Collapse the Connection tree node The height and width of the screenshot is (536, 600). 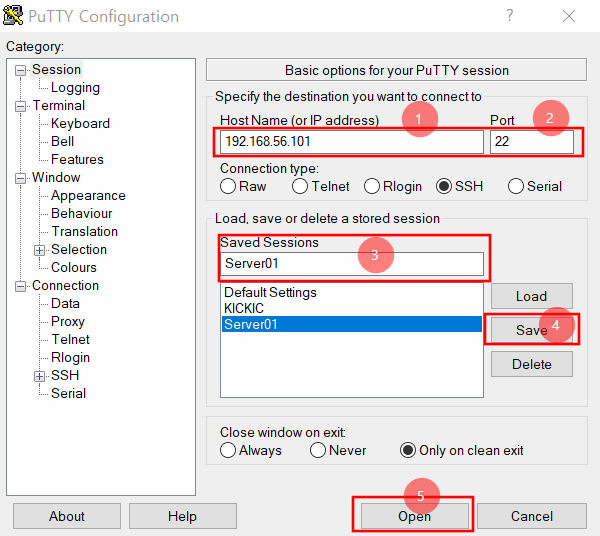click(20, 286)
